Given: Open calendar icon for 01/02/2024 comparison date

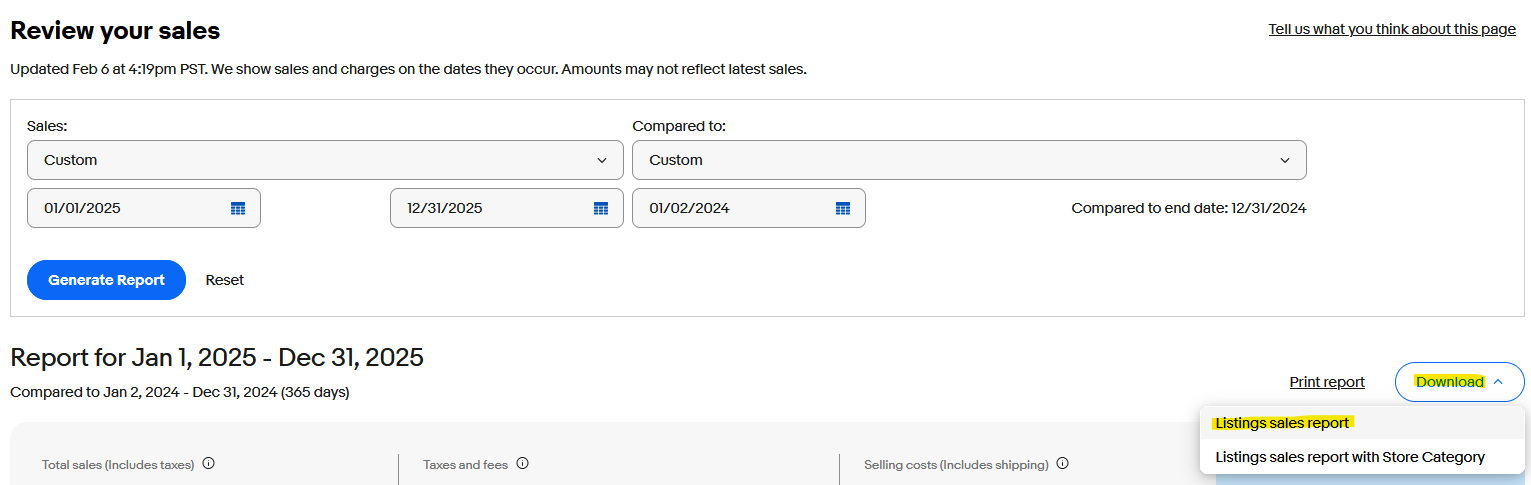Looking at the screenshot, I should (x=843, y=208).
